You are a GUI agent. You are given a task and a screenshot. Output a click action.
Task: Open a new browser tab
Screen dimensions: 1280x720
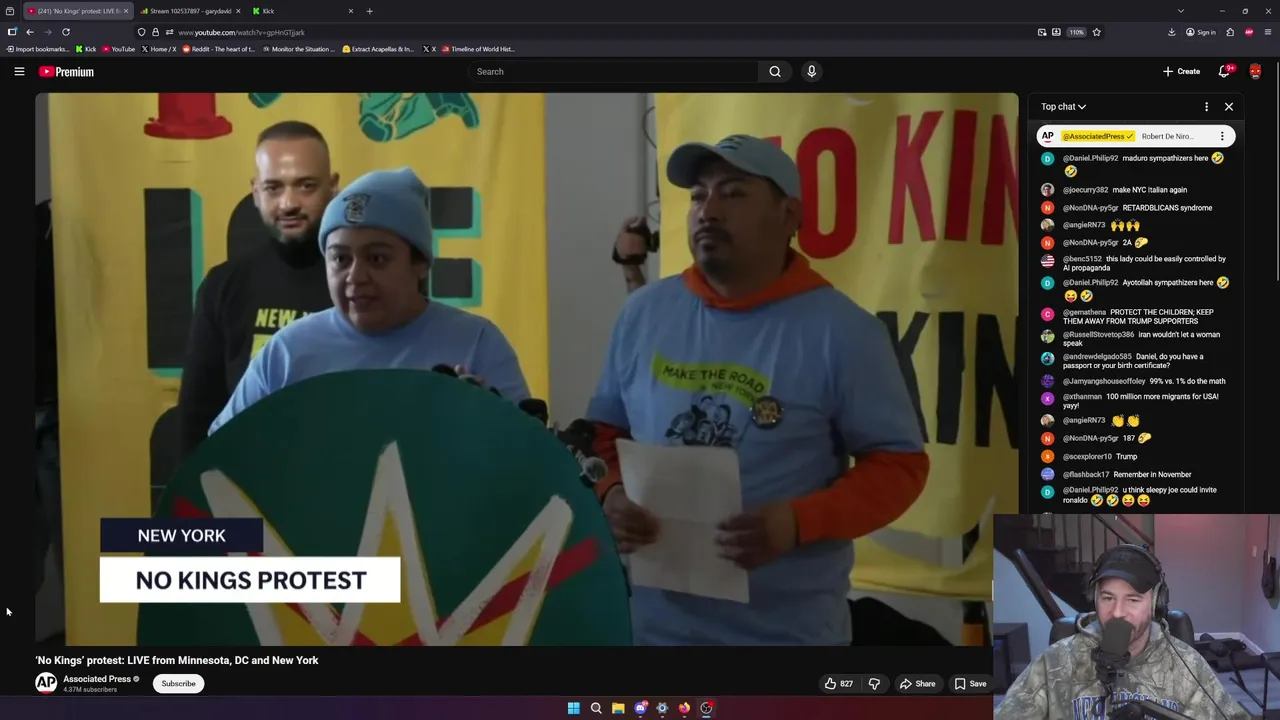coord(369,11)
